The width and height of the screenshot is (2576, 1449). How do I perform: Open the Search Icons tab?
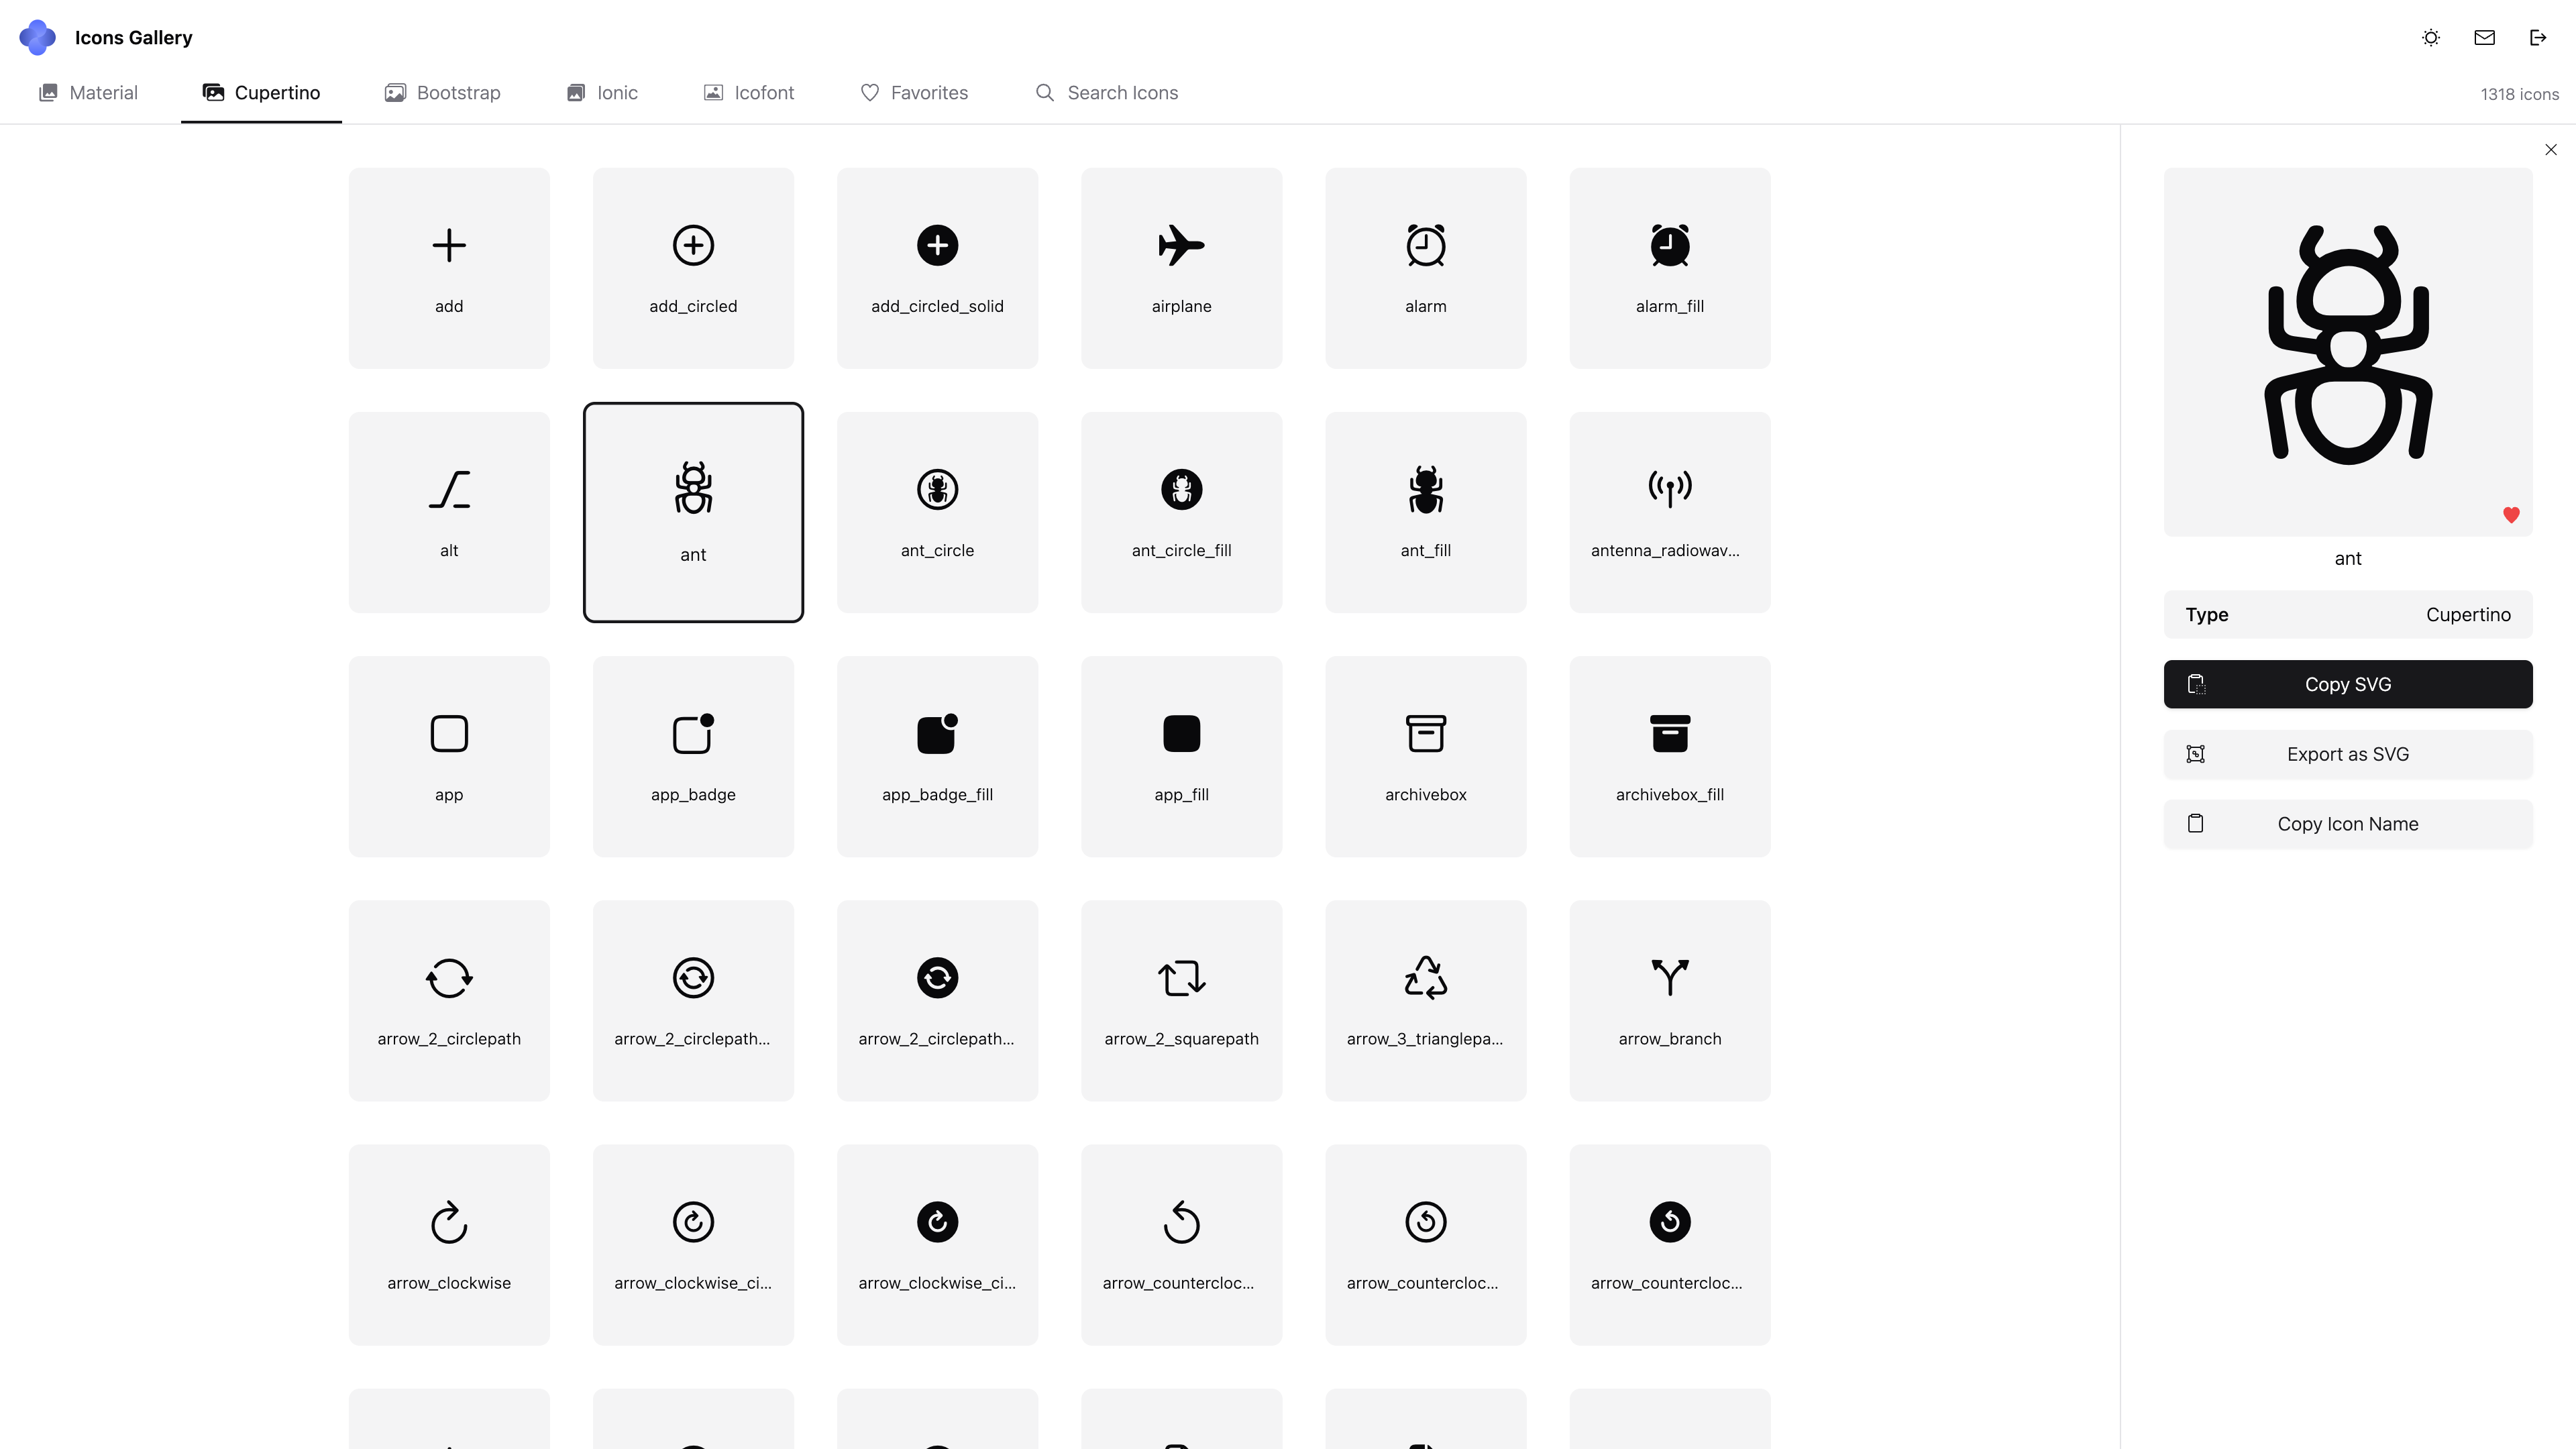pos(1106,93)
